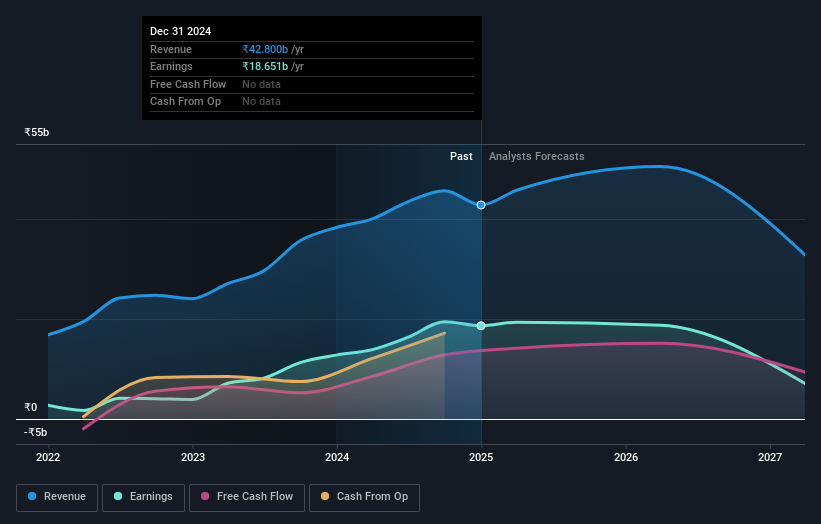Click the 2022 x-axis label
The image size is (821, 524).
[48, 458]
